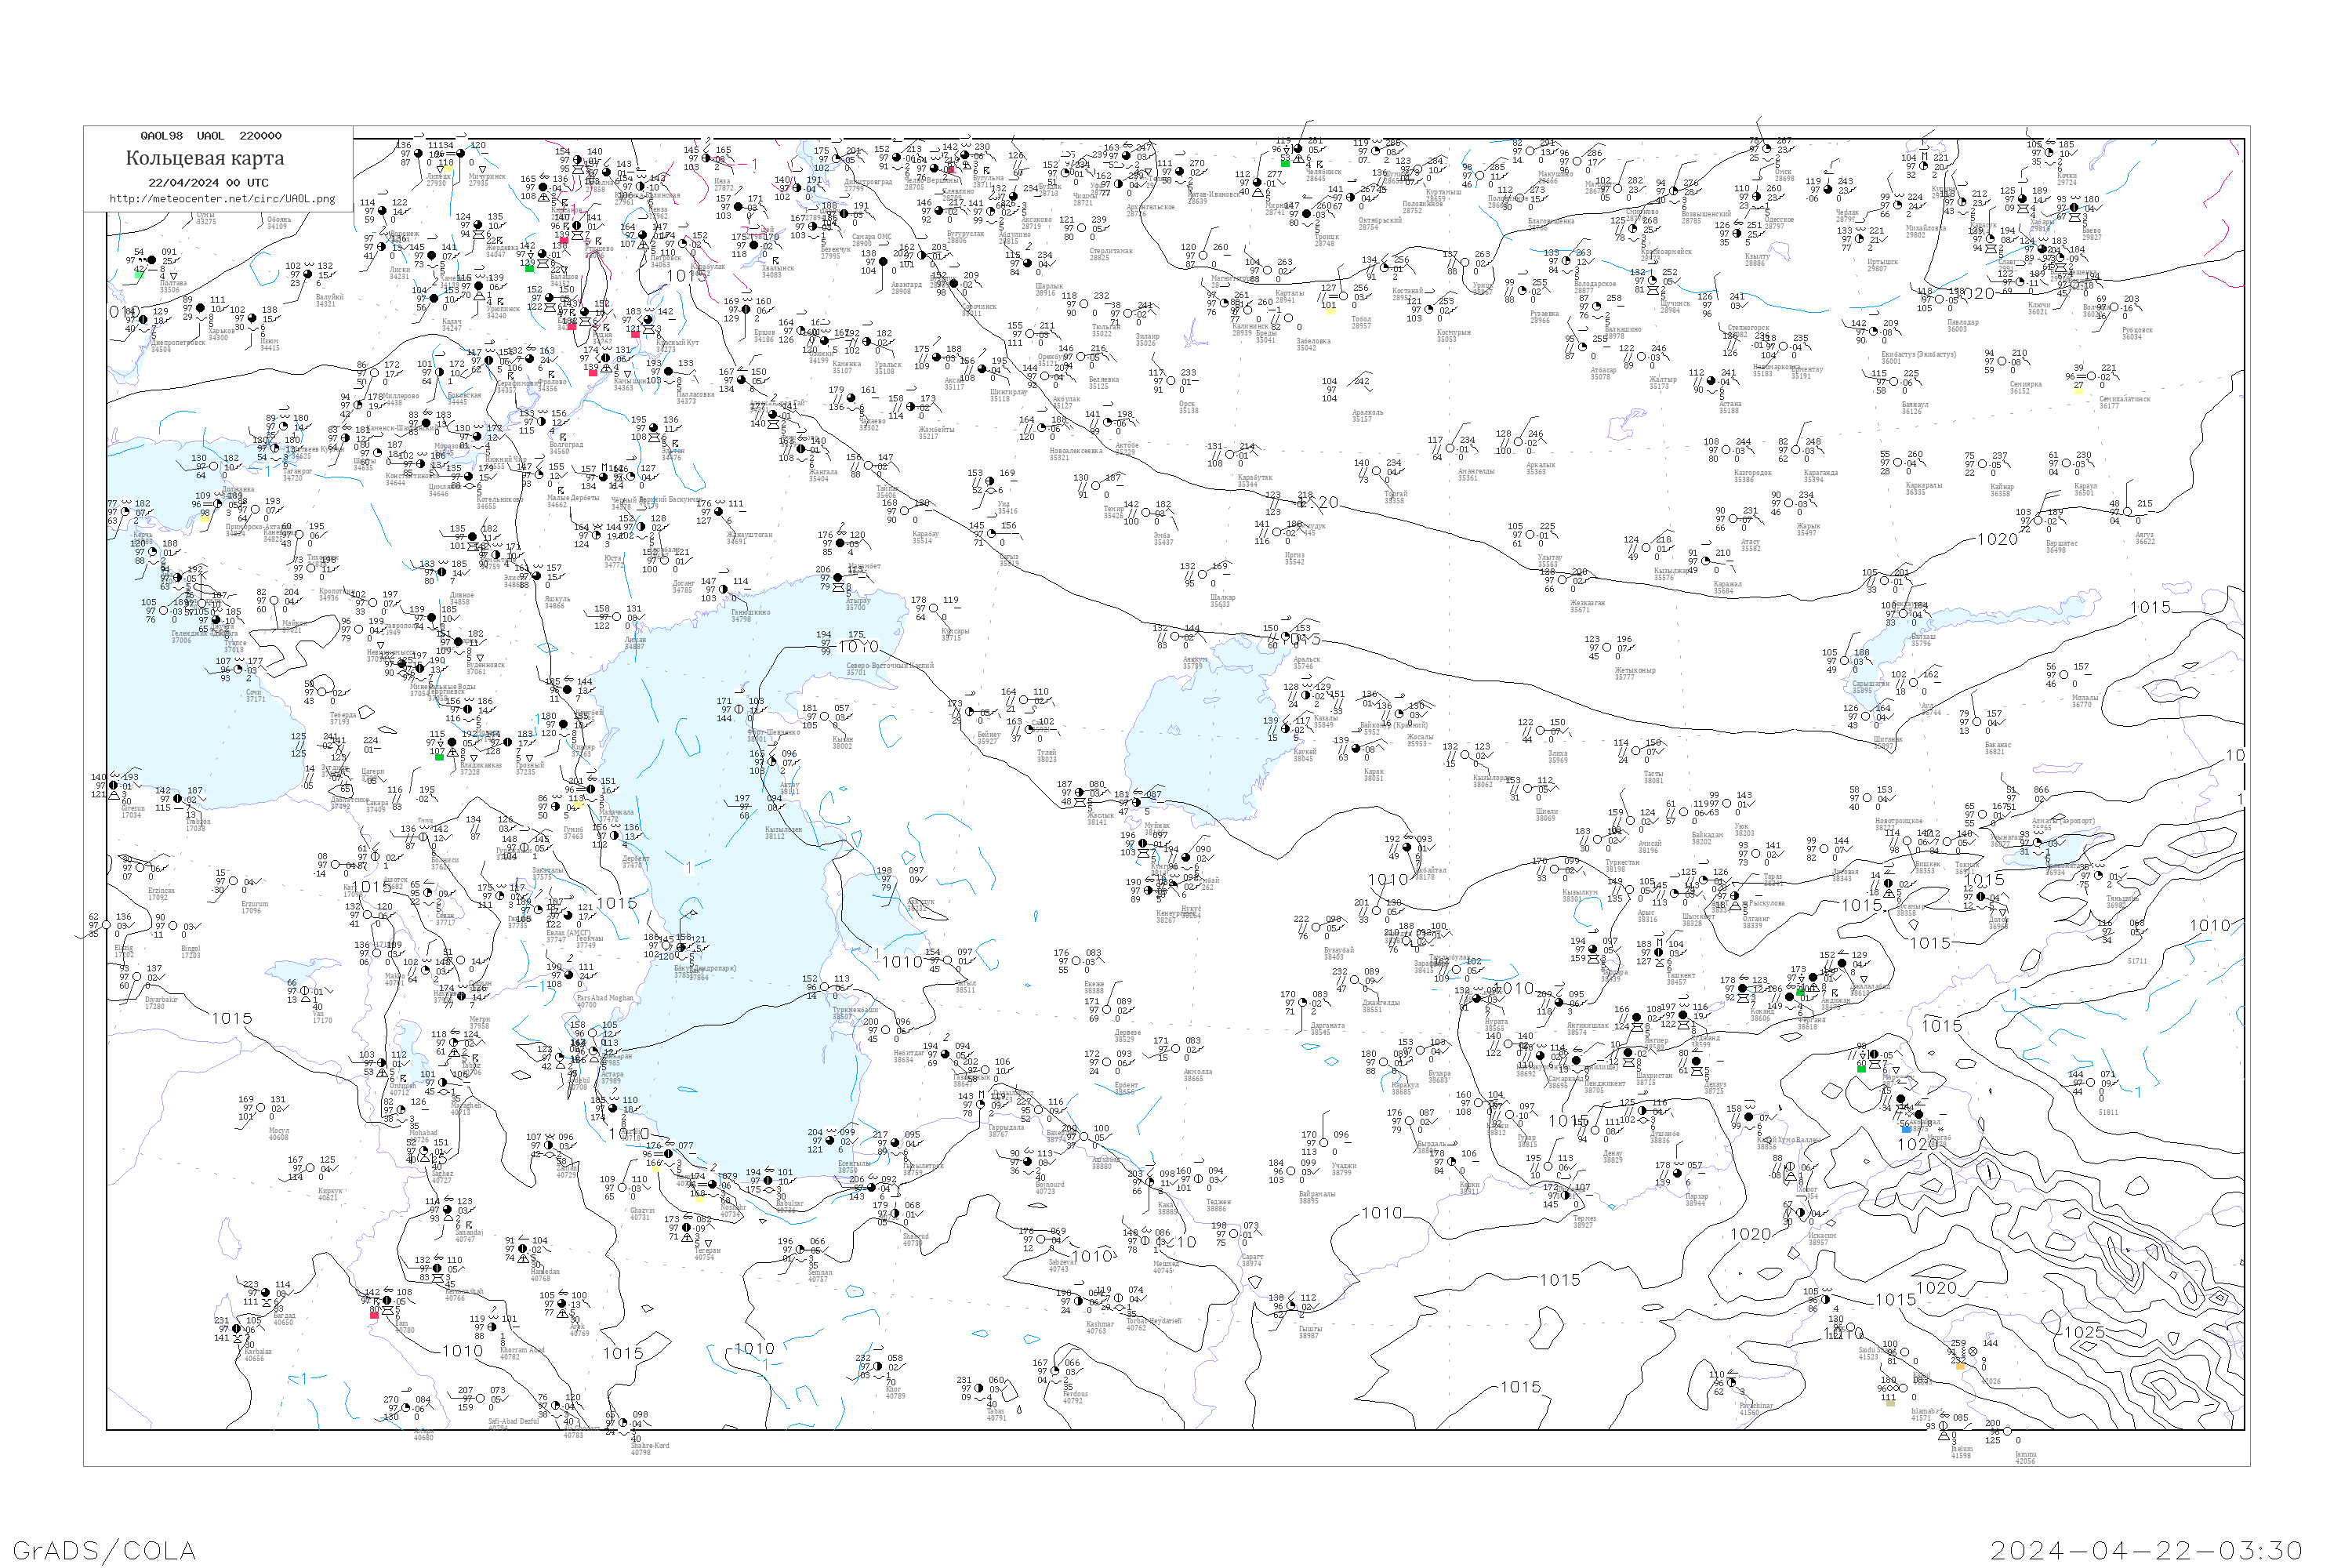
Task: Click the blue square at Акбайтал station
Action: (1905, 1128)
